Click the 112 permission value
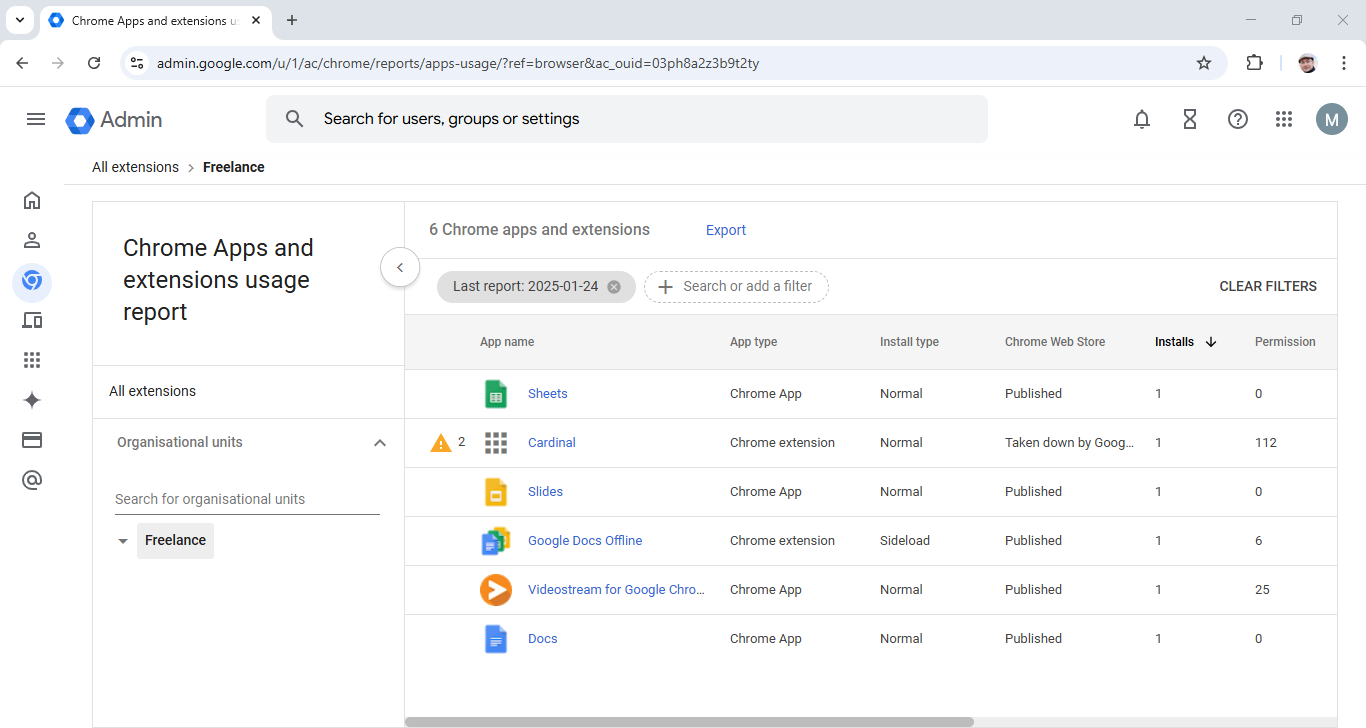The height and width of the screenshot is (728, 1366). click(1266, 443)
